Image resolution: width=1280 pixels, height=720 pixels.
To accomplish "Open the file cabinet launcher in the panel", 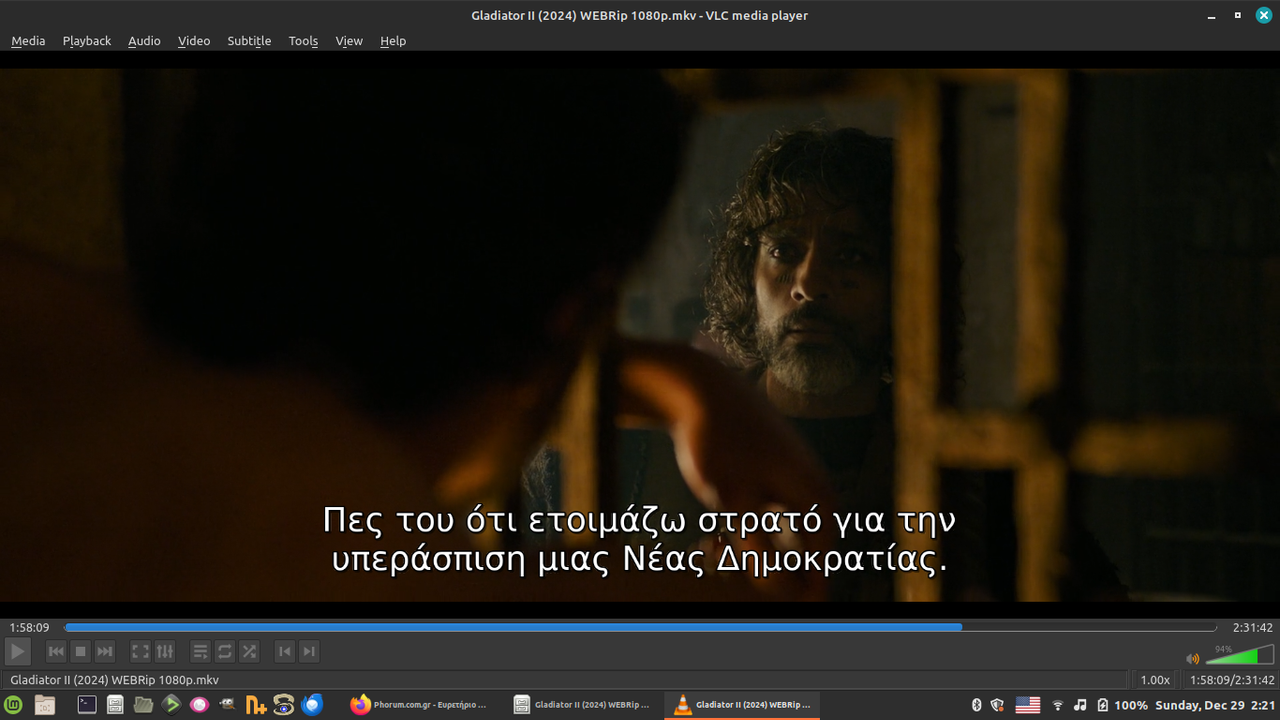I will (115, 705).
